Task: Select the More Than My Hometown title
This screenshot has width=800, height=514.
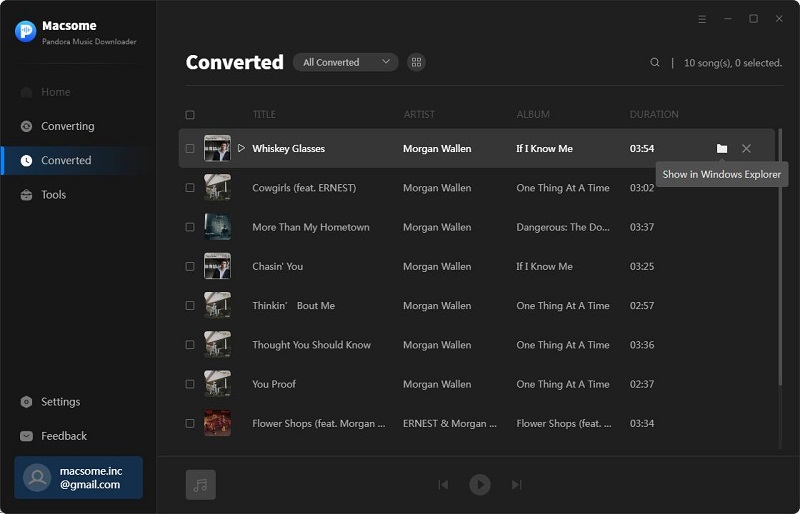Action: tap(311, 227)
